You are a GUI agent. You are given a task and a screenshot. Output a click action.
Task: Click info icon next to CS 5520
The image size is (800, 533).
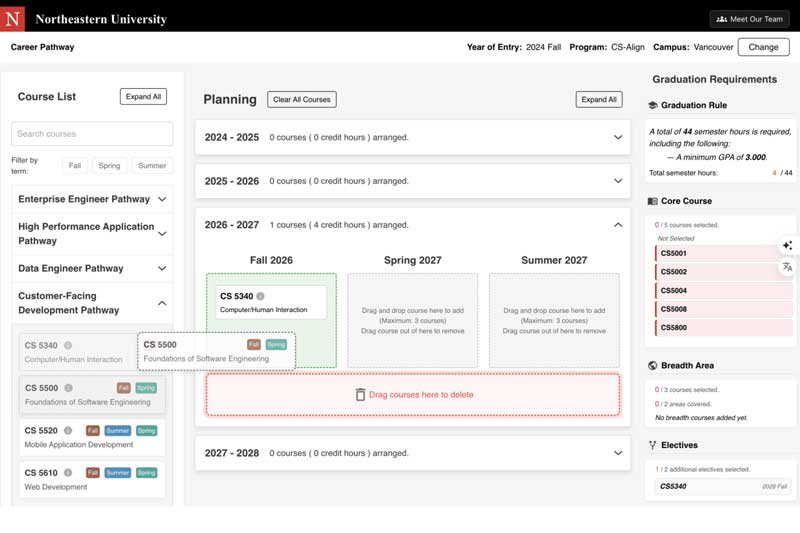click(68, 430)
